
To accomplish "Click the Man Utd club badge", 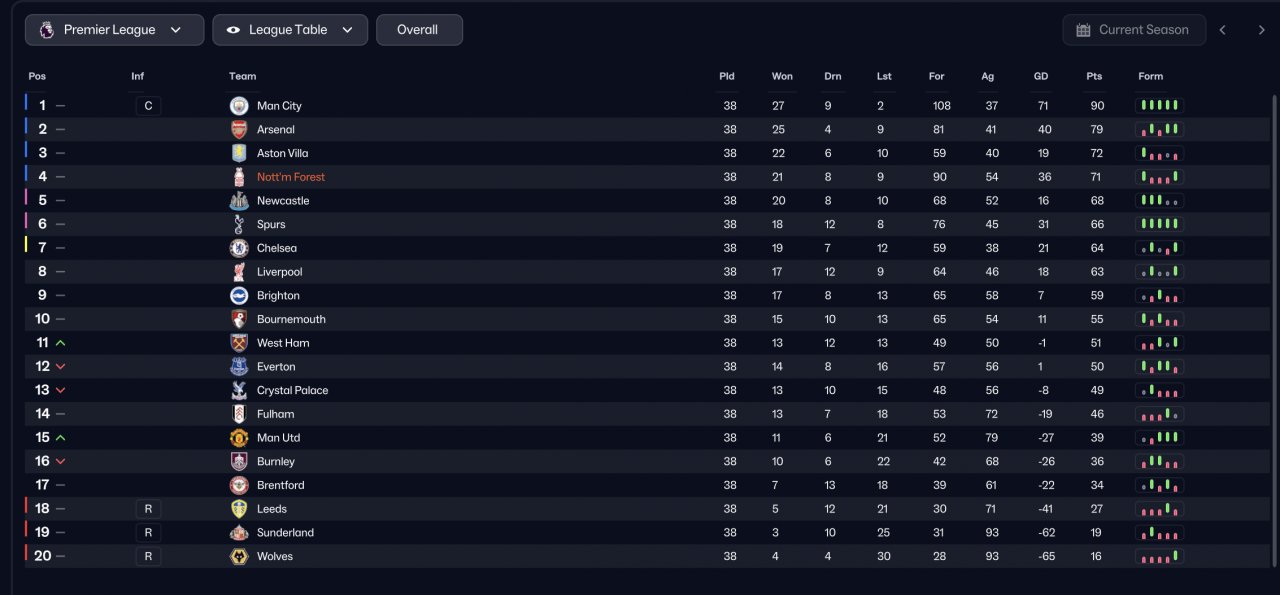I will (x=238, y=438).
